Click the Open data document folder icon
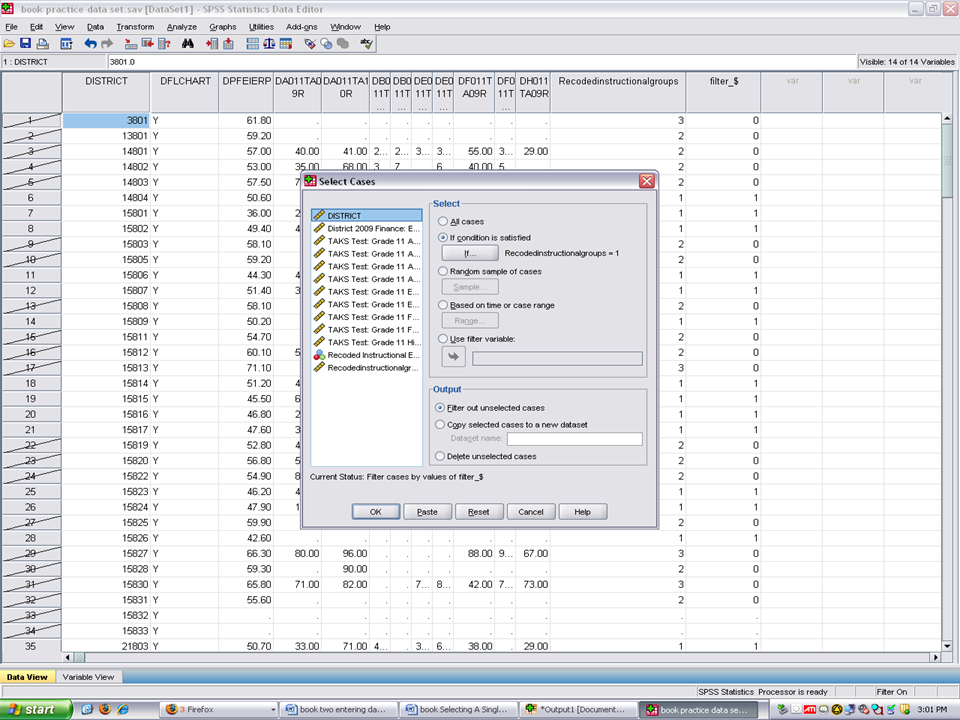The image size is (960, 720). [9, 44]
